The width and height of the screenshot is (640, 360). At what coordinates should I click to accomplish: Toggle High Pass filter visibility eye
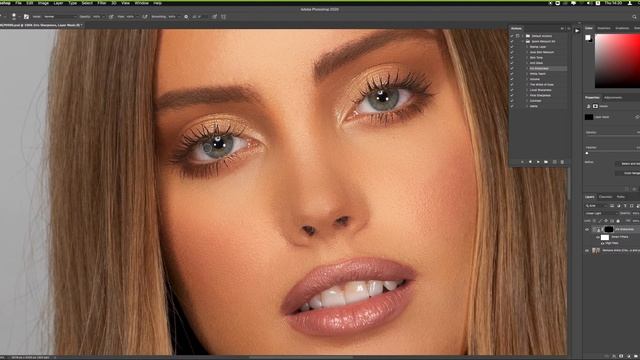click(602, 243)
